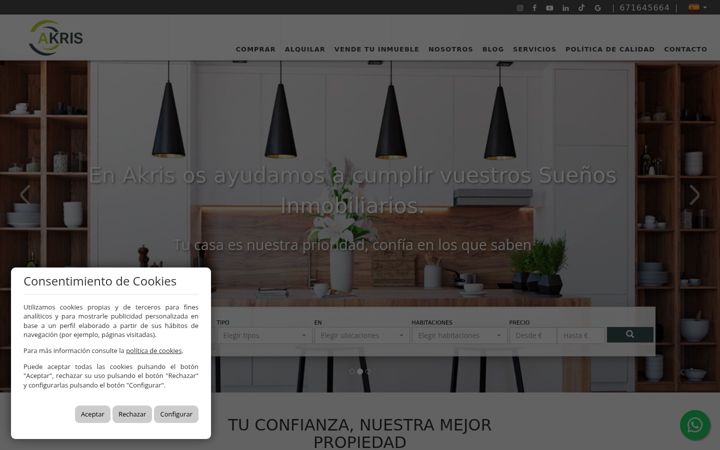This screenshot has height=450, width=720.
Task: Run property search with magnifier button
Action: 630,335
